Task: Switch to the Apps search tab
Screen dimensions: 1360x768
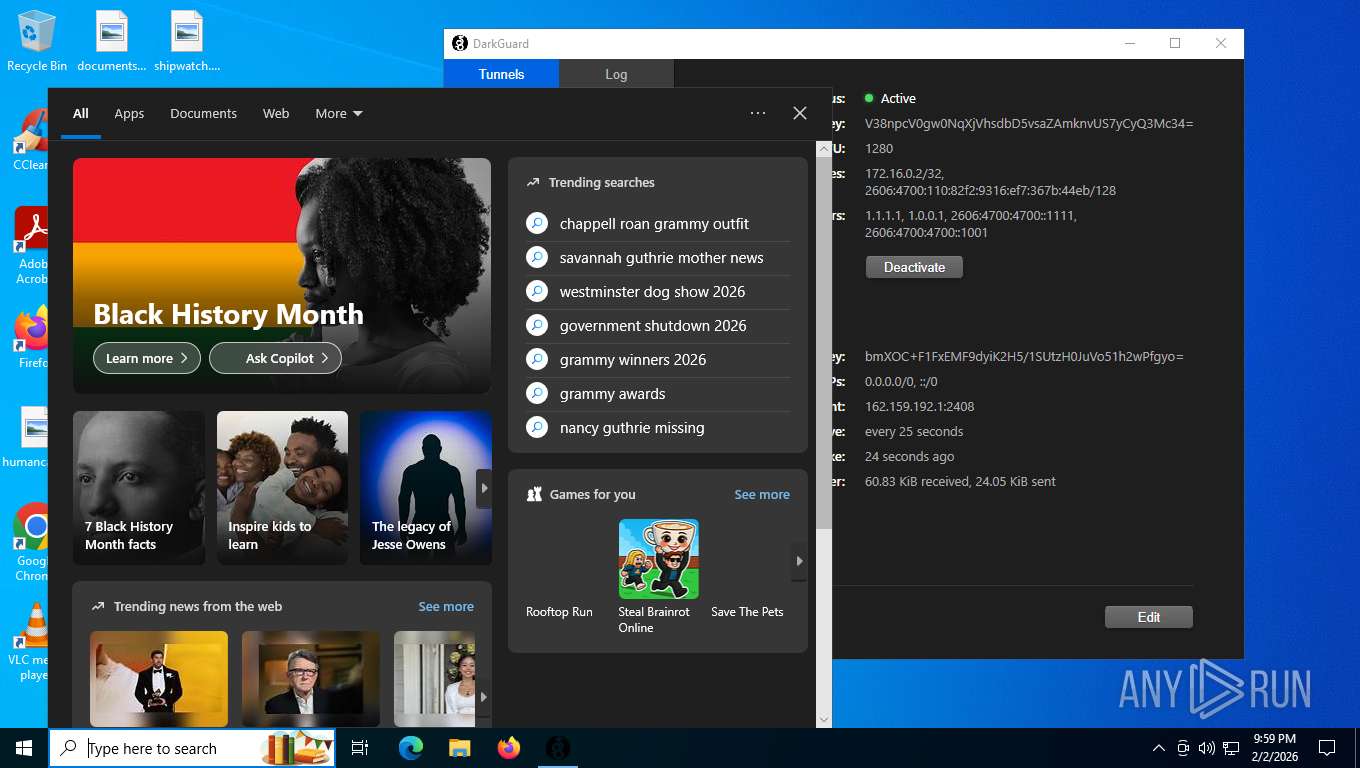Action: point(129,114)
